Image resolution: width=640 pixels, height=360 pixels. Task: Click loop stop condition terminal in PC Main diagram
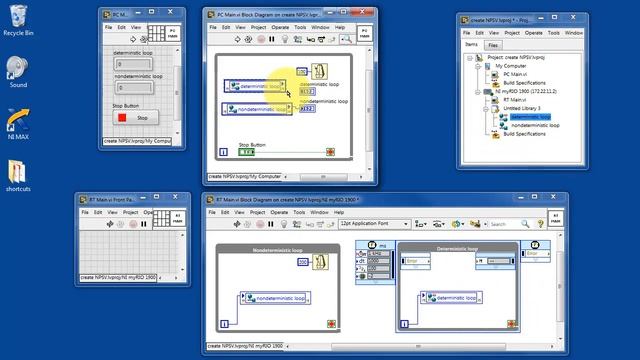330,152
